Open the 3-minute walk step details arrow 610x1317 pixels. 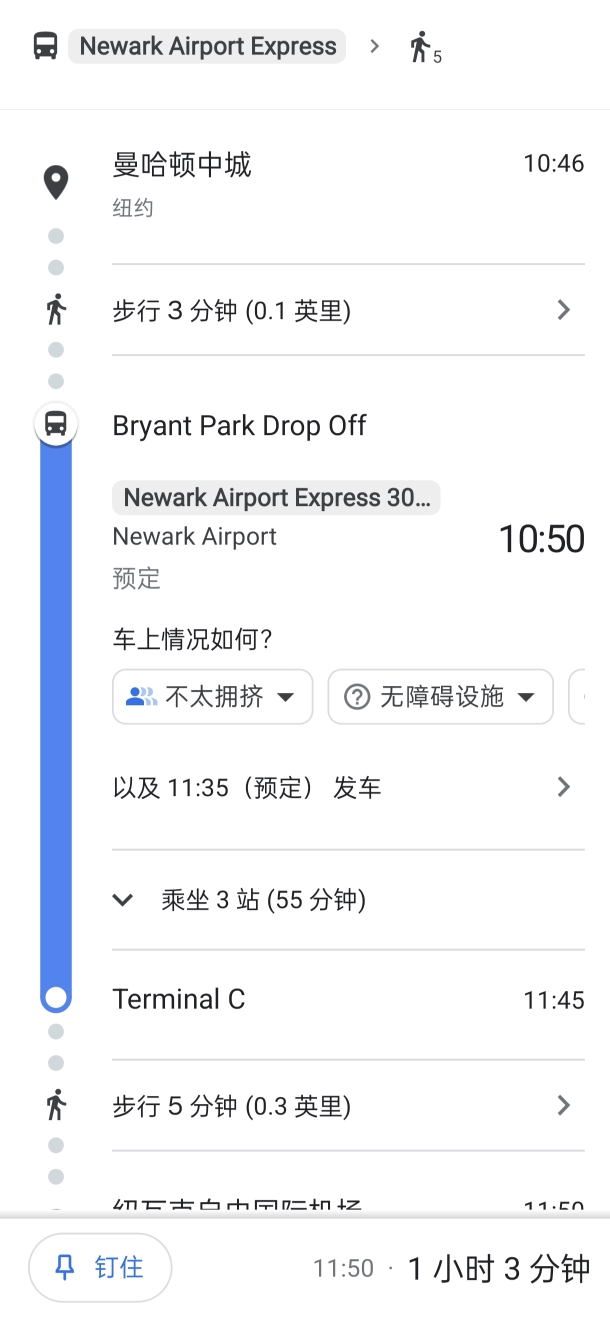coord(563,310)
